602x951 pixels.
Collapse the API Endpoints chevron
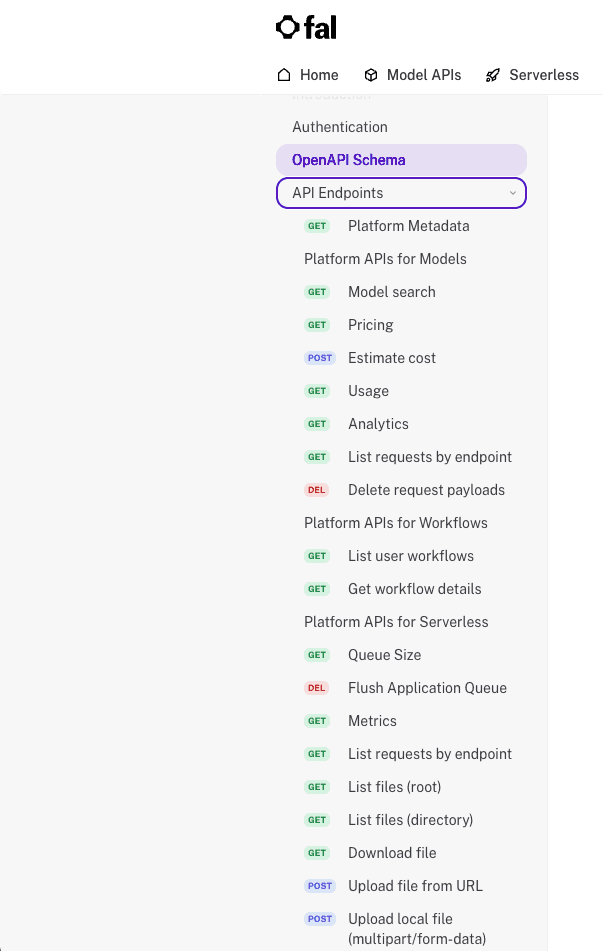513,193
